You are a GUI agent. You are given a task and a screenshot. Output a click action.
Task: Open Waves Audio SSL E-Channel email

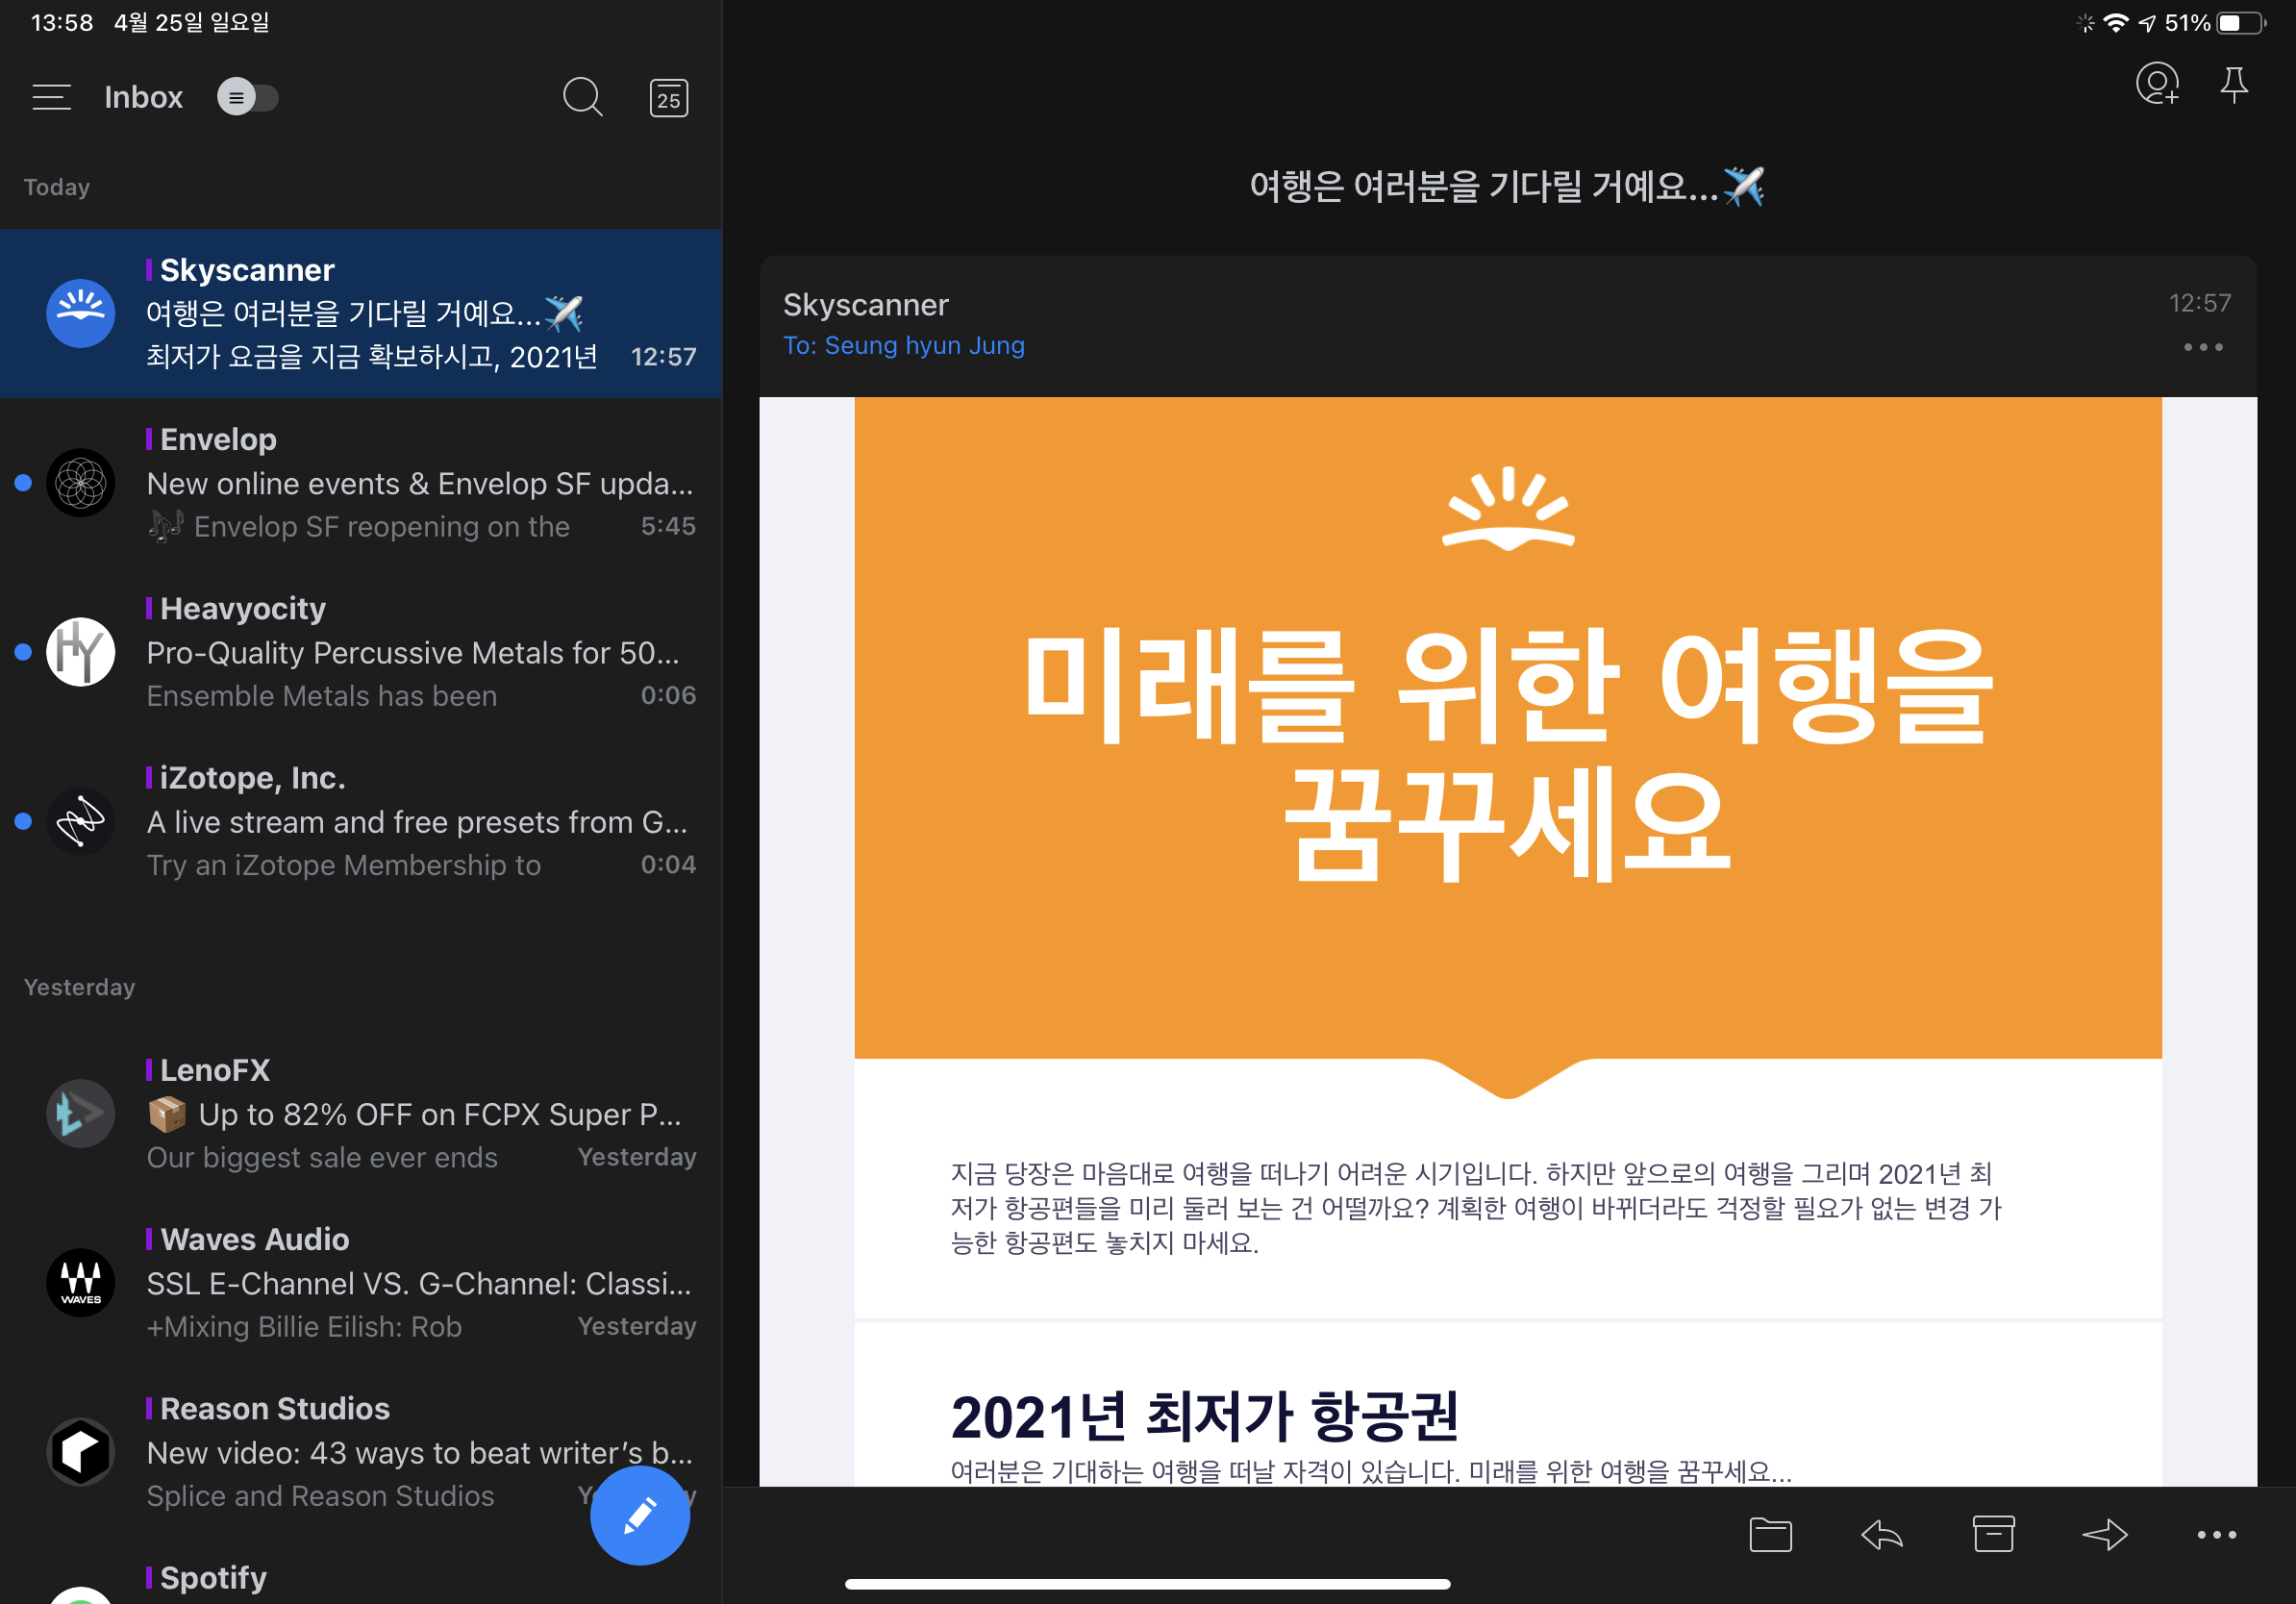point(361,1283)
